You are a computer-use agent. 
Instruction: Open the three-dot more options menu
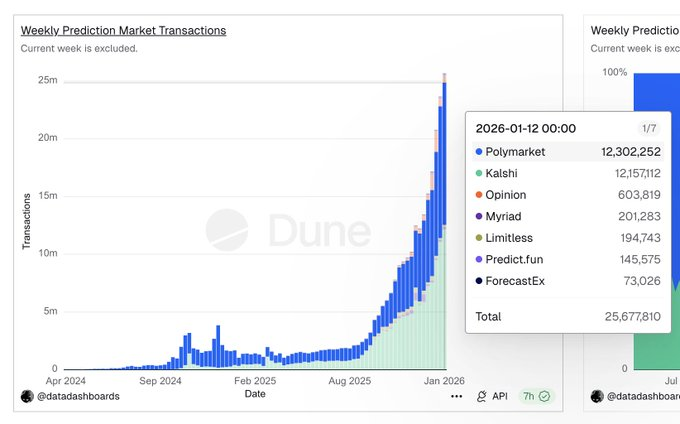click(457, 396)
